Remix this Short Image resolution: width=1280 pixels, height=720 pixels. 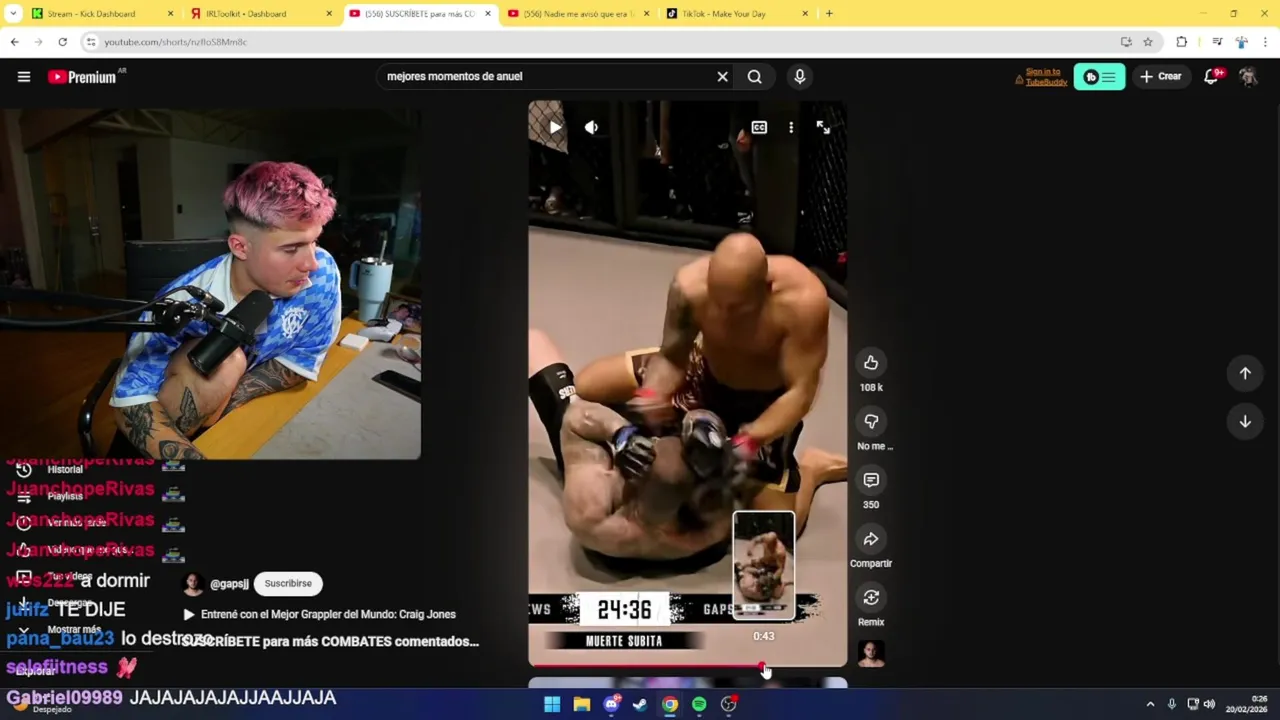click(871, 598)
